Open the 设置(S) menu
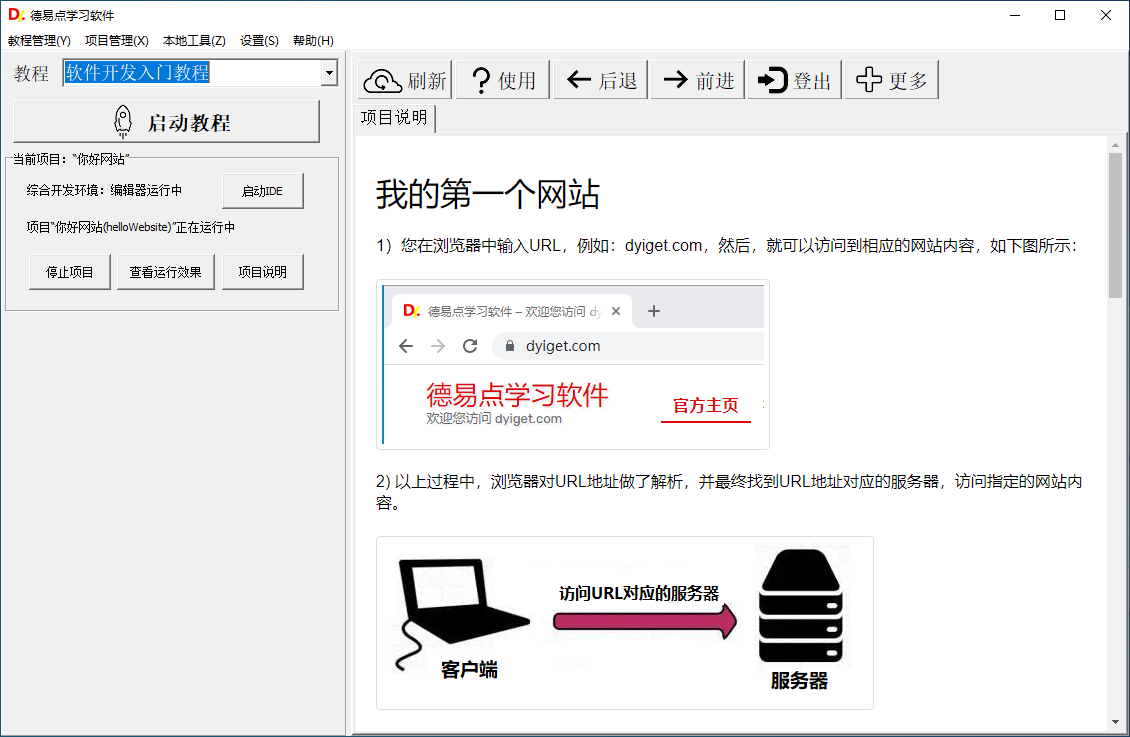This screenshot has height=737, width=1130. (x=259, y=40)
